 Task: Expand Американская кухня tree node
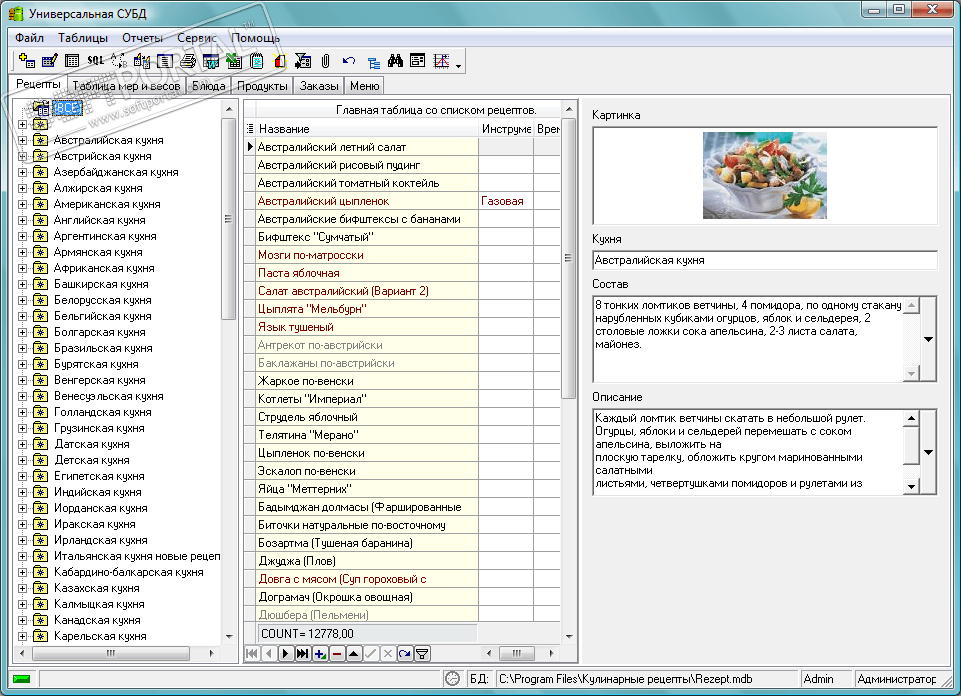click(x=23, y=204)
